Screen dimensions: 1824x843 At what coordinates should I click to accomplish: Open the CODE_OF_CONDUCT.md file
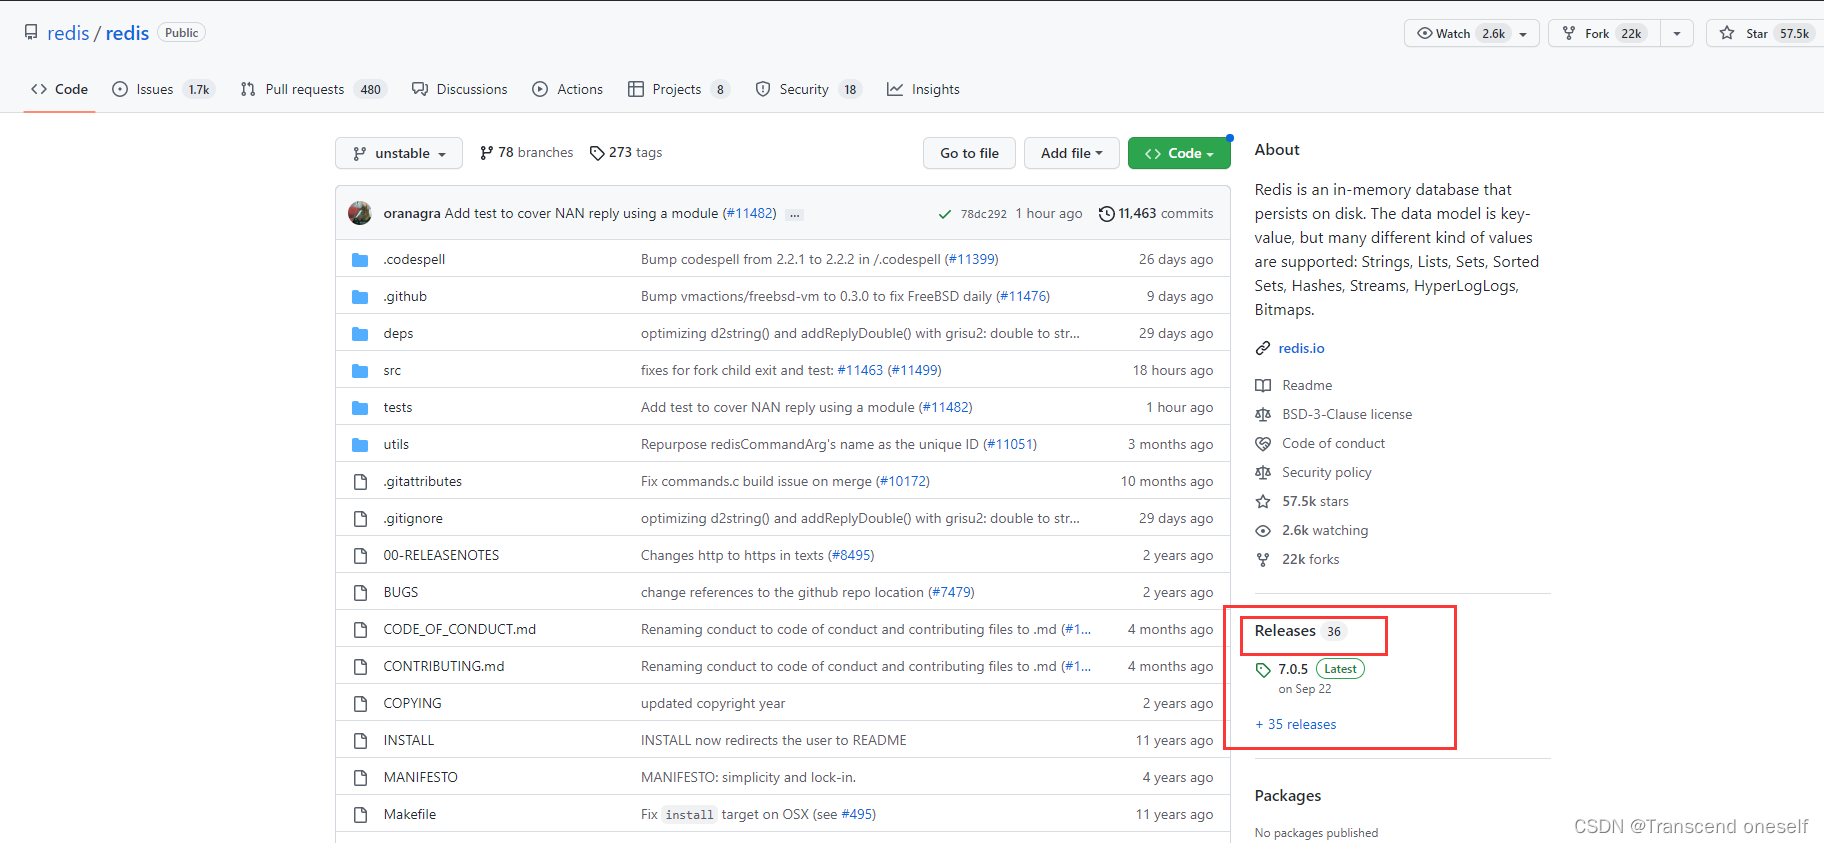click(460, 630)
